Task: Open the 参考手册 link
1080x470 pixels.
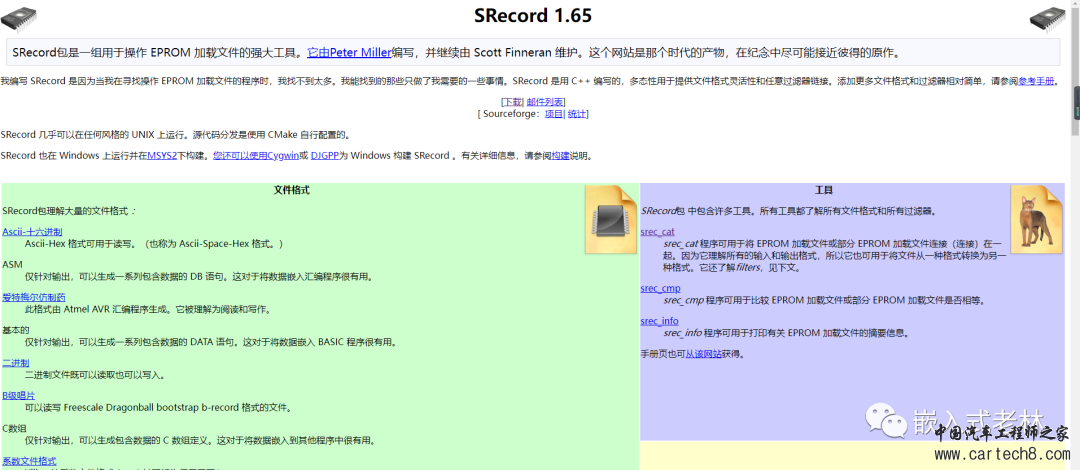Action: click(x=1036, y=81)
